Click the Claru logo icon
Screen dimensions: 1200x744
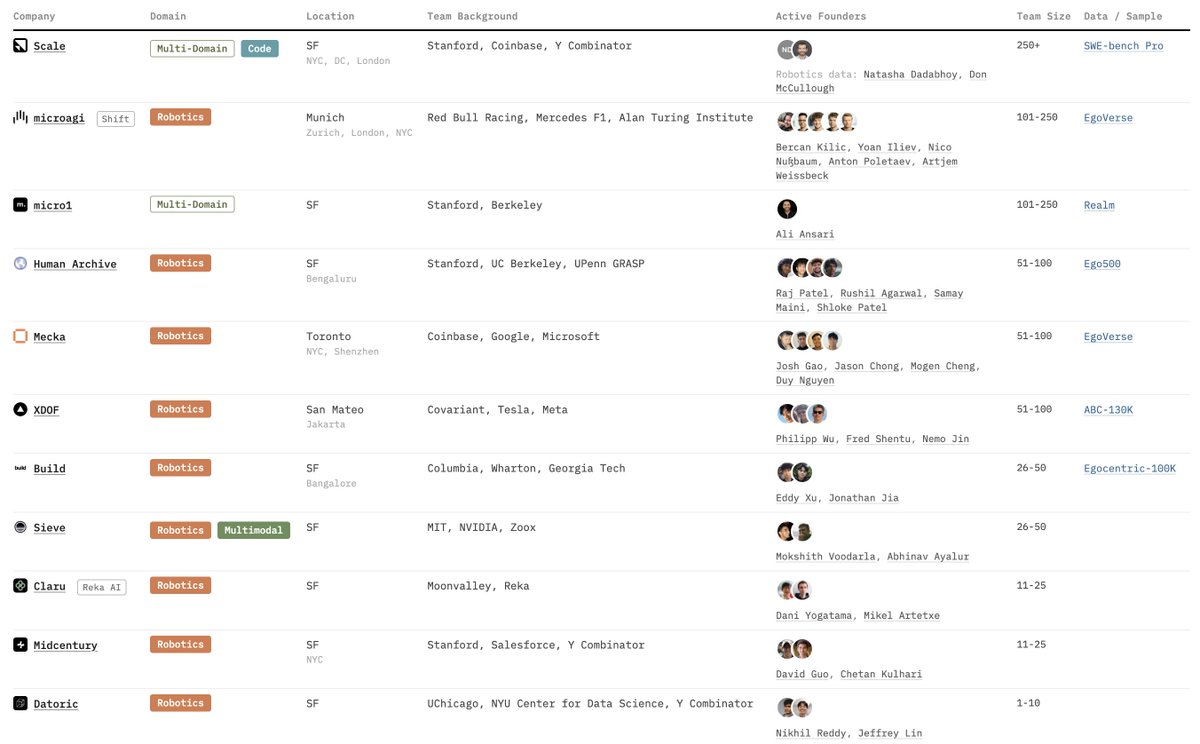20,586
